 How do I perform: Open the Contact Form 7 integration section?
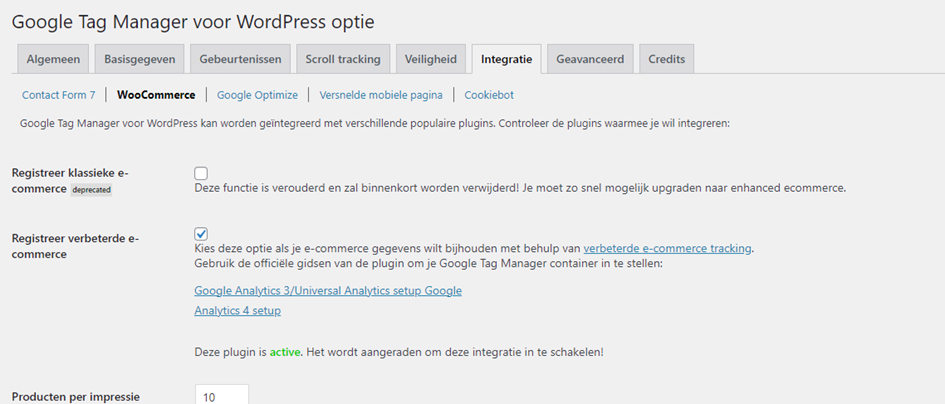pos(59,95)
